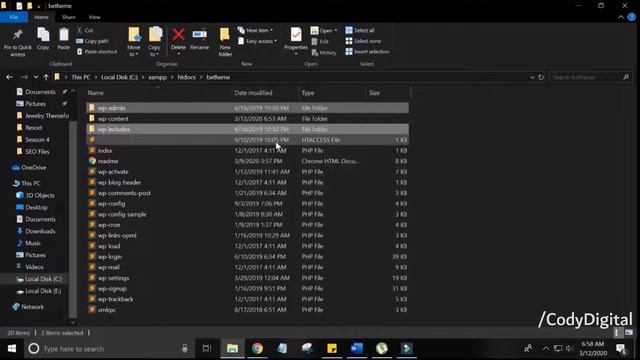Open Explorer help icon
Screen dimensions: 640x360
coord(632,17)
